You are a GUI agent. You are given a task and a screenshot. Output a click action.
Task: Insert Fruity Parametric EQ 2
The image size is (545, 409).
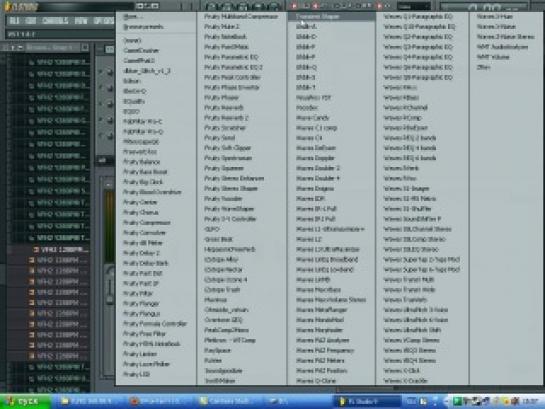tap(233, 67)
